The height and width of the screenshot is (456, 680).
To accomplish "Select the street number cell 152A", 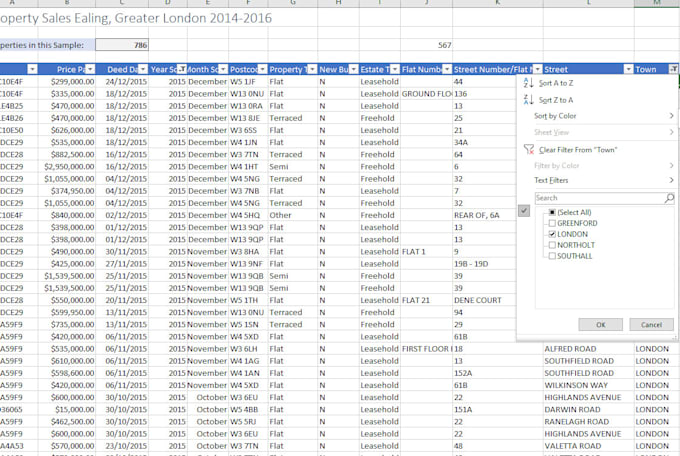I will [x=498, y=373].
